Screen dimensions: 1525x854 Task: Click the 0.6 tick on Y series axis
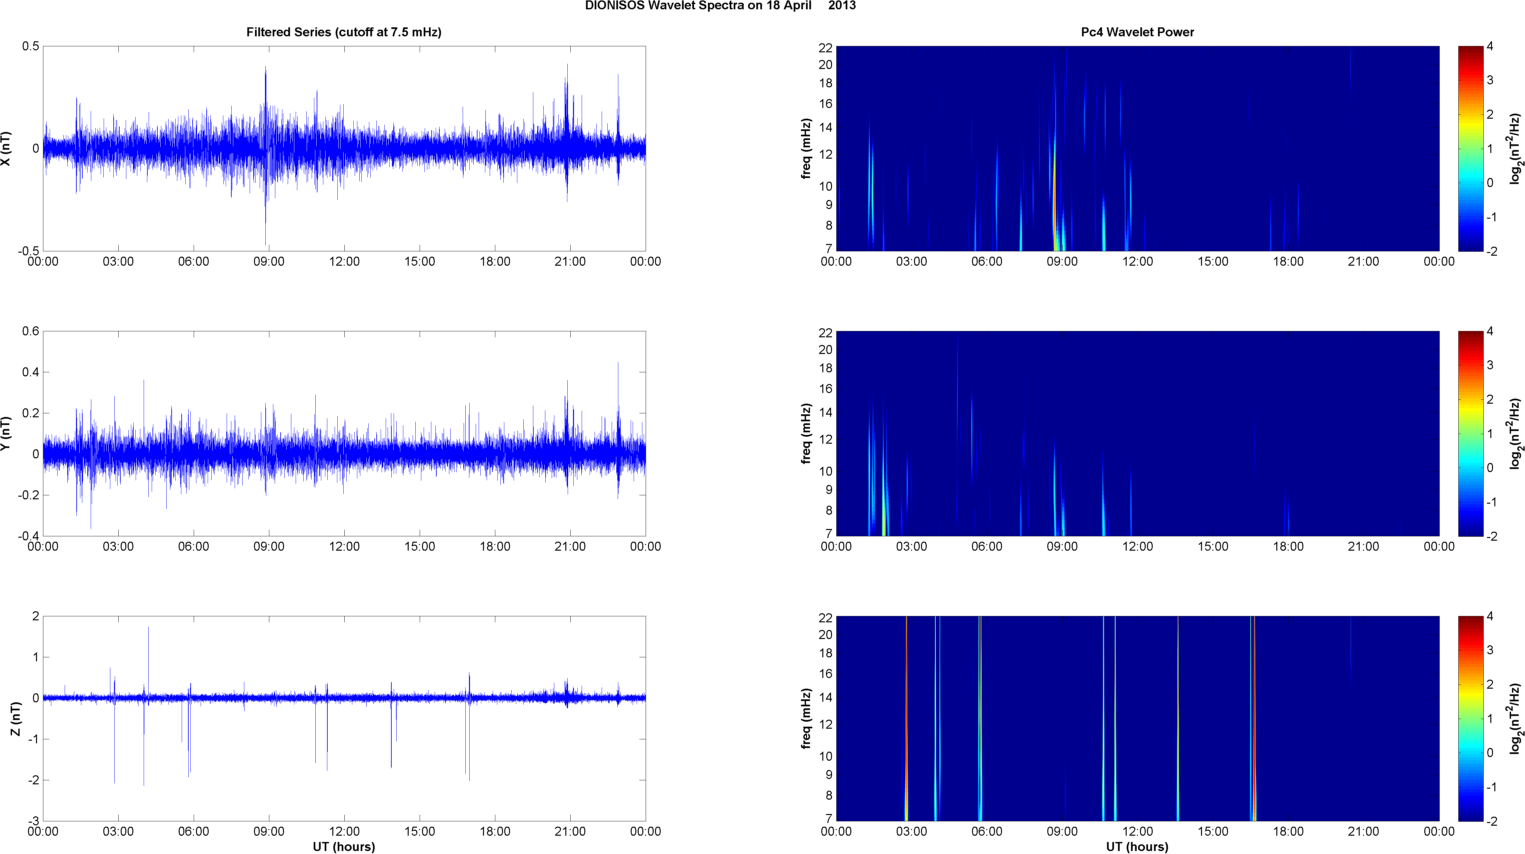click(x=31, y=331)
